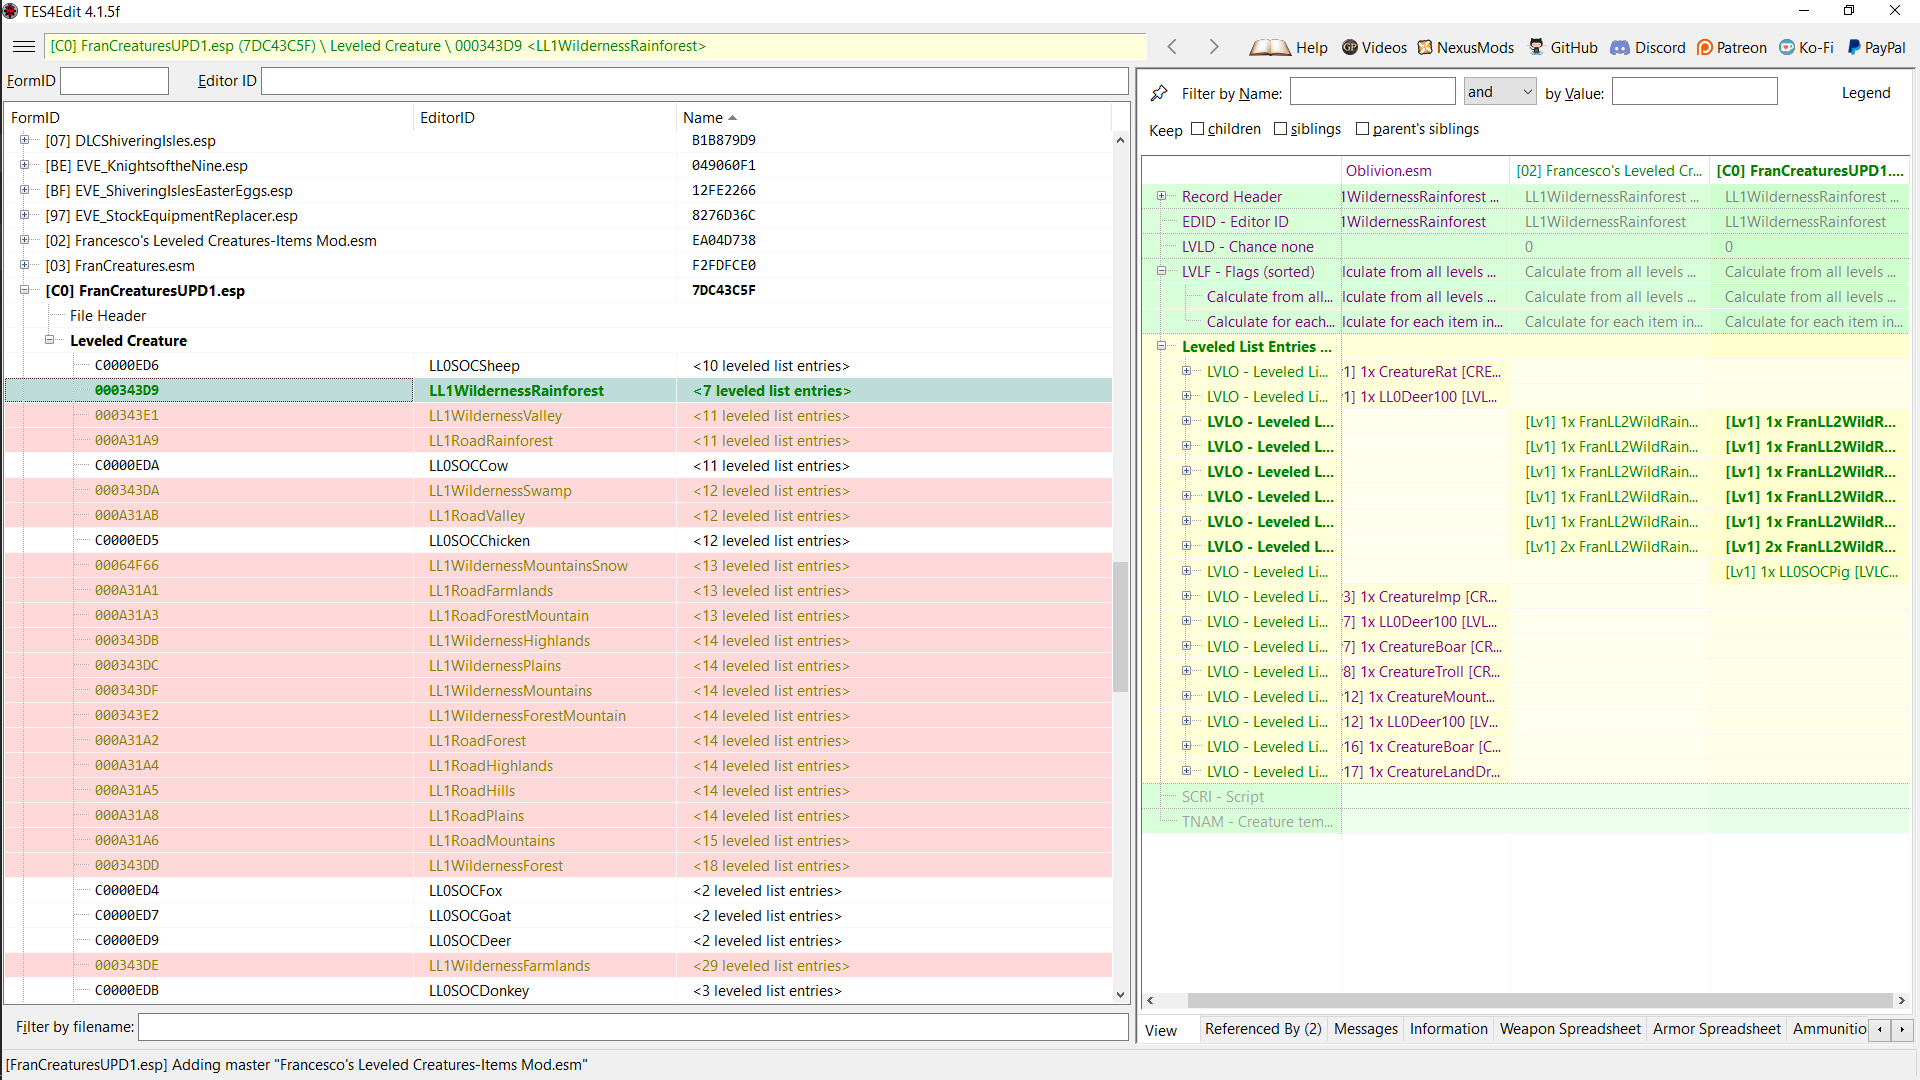Enable Keep children checkbox
The height and width of the screenshot is (1080, 1920).
[x=1198, y=129]
